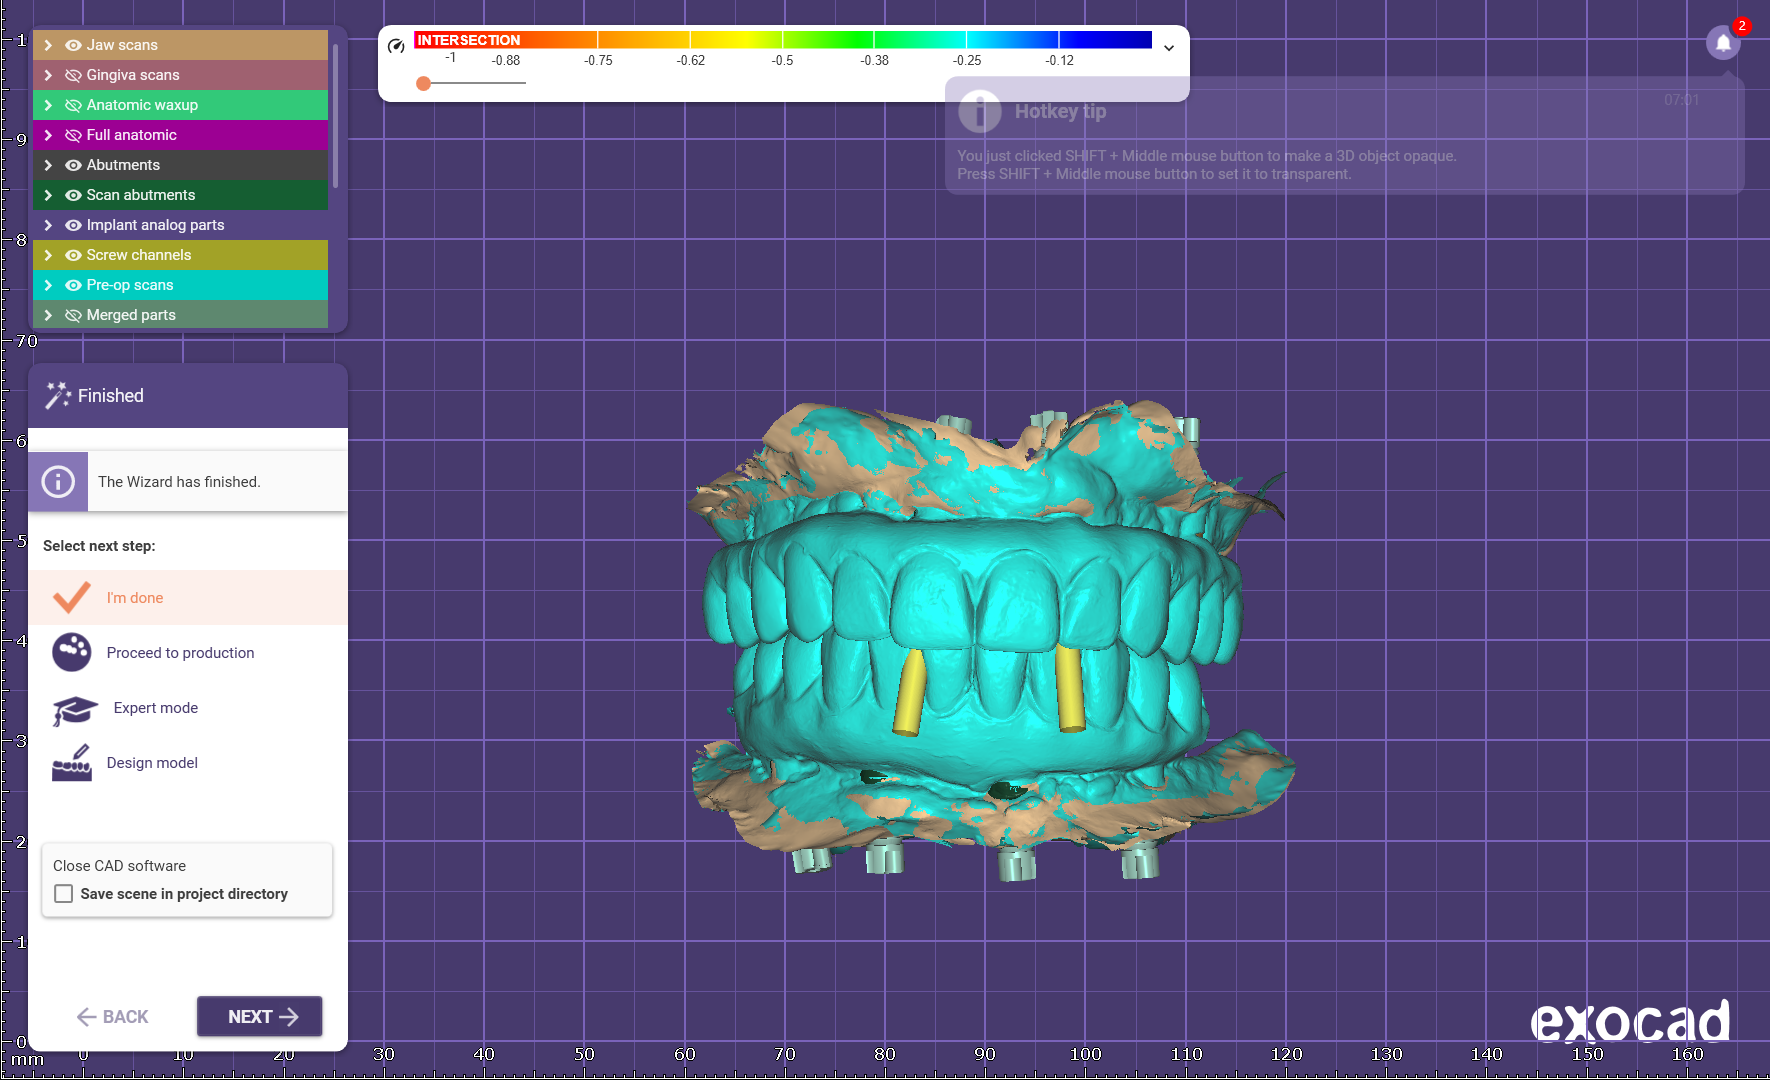Expand the Screw channels tree item

(x=48, y=255)
